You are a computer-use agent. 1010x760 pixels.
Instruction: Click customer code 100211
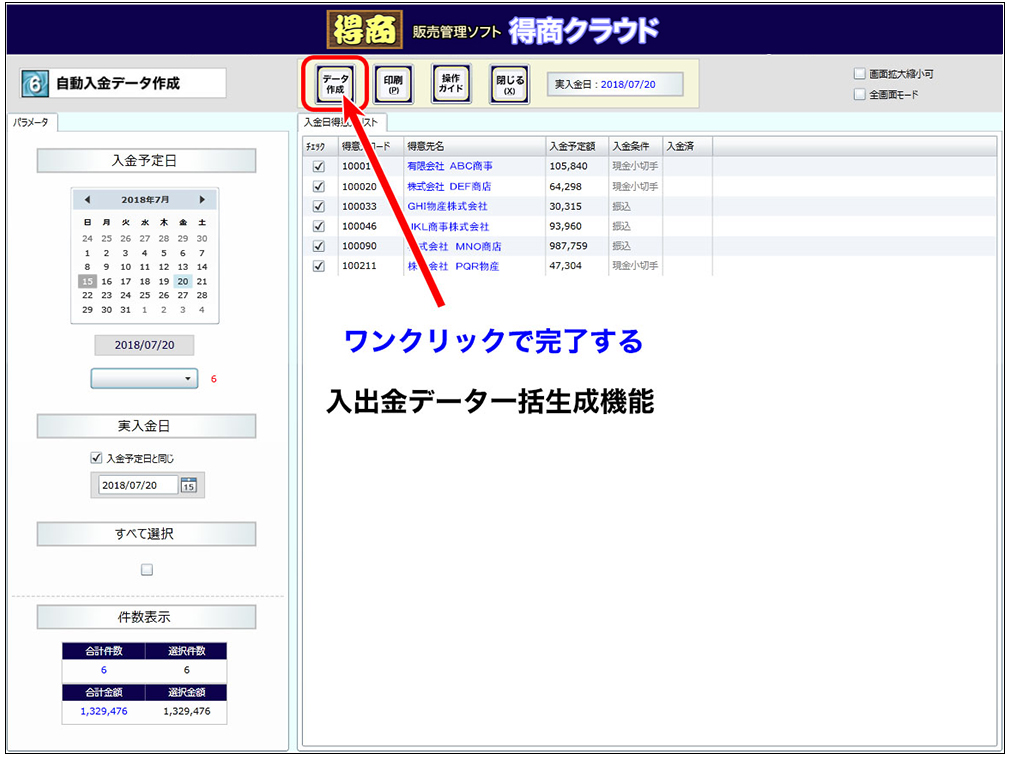[x=359, y=266]
